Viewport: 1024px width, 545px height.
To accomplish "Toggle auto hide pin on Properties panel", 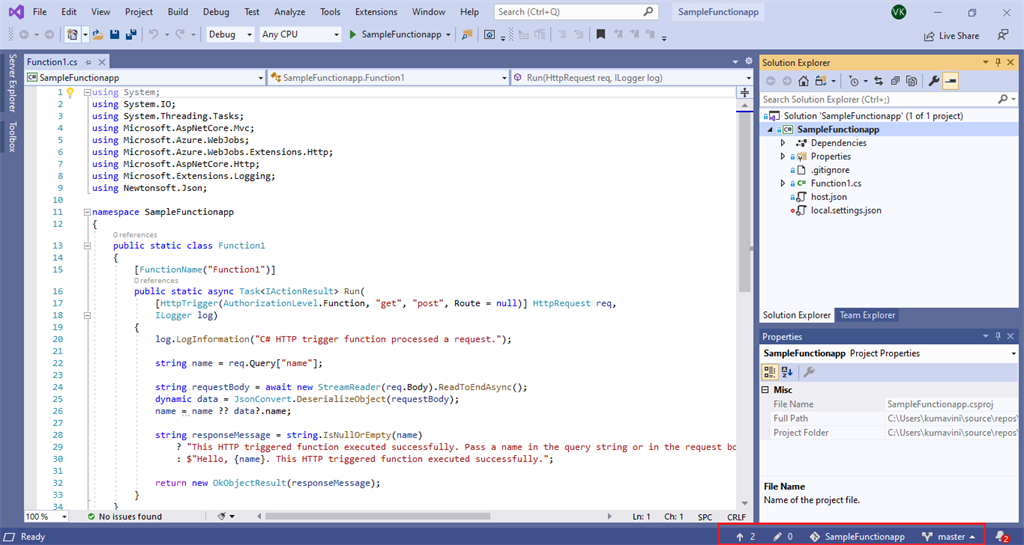I will pyautogui.click(x=998, y=336).
